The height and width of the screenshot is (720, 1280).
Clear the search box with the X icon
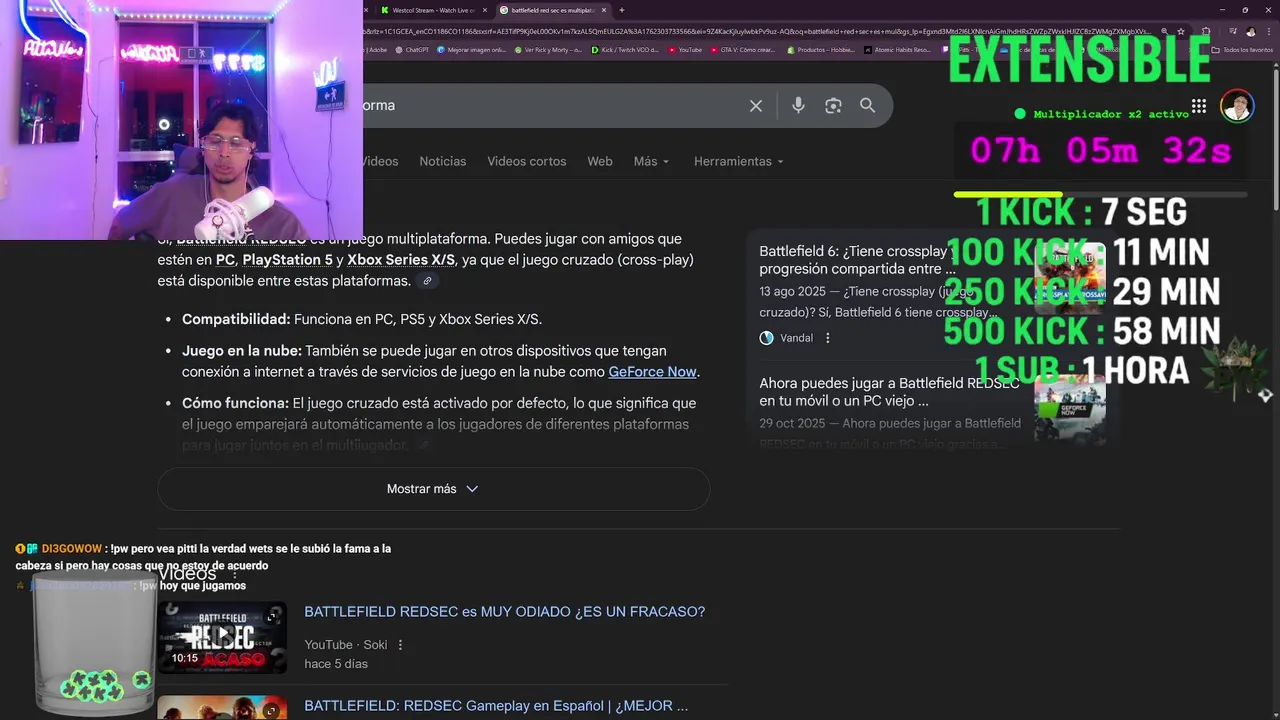(x=756, y=105)
